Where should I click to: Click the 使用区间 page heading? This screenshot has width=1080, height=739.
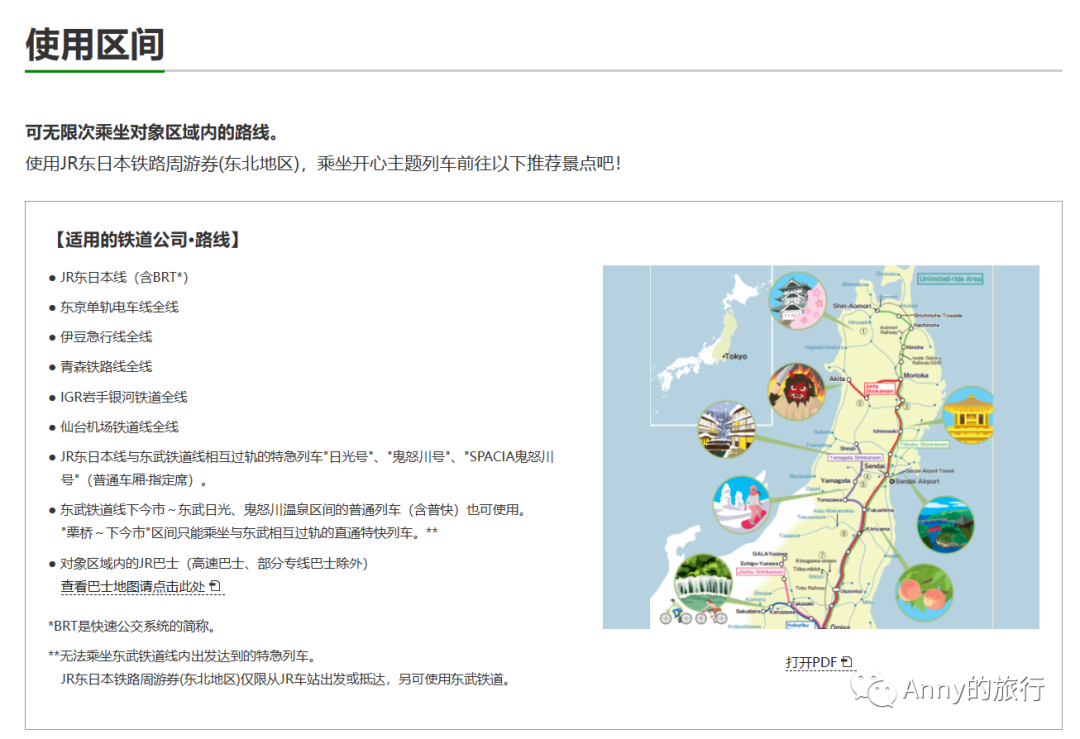coord(95,45)
